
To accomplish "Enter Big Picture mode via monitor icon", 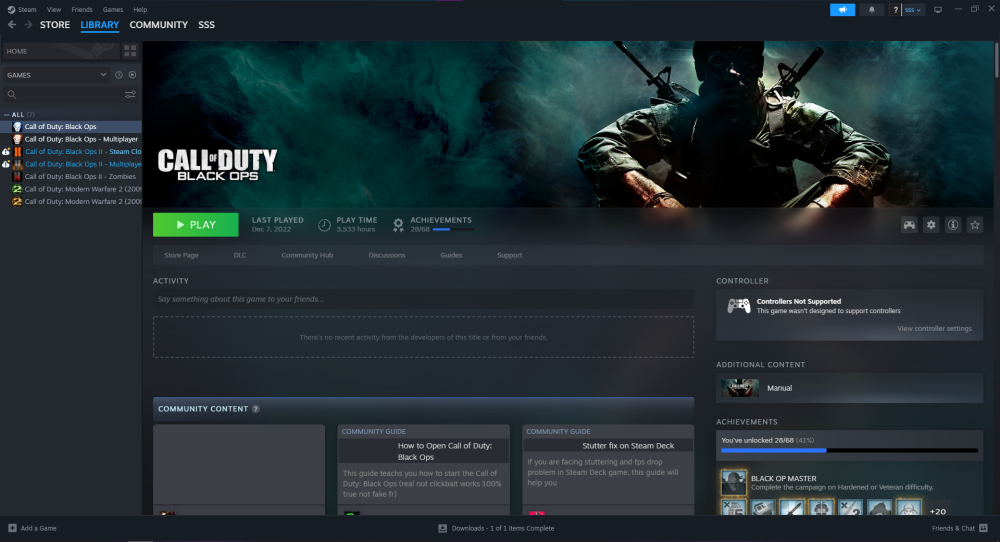I will pyautogui.click(x=937, y=10).
